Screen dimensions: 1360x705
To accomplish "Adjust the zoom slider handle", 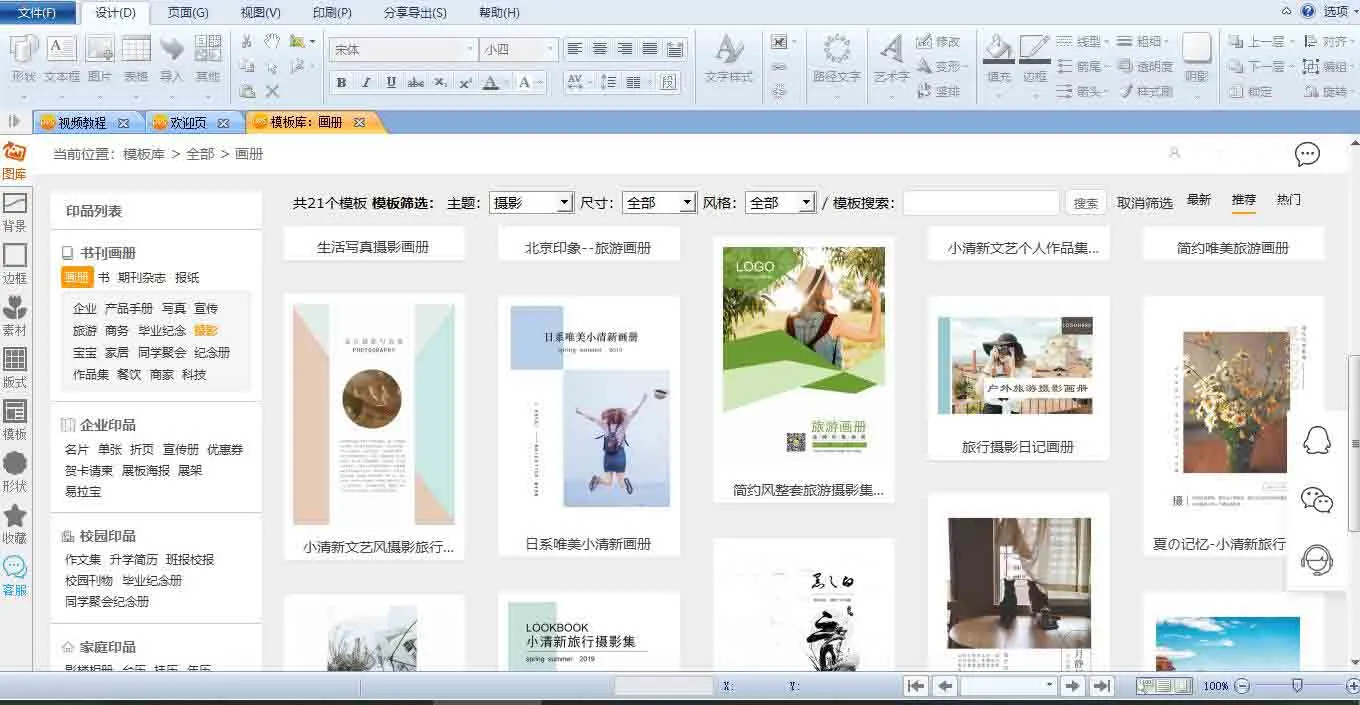I will 1297,686.
